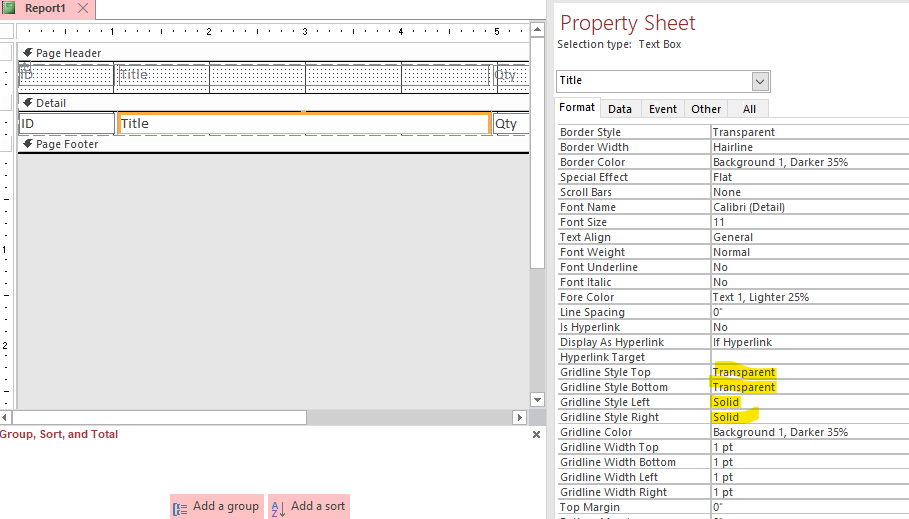Select the Detail section bar
The height and width of the screenshot is (519, 909).
point(274,103)
